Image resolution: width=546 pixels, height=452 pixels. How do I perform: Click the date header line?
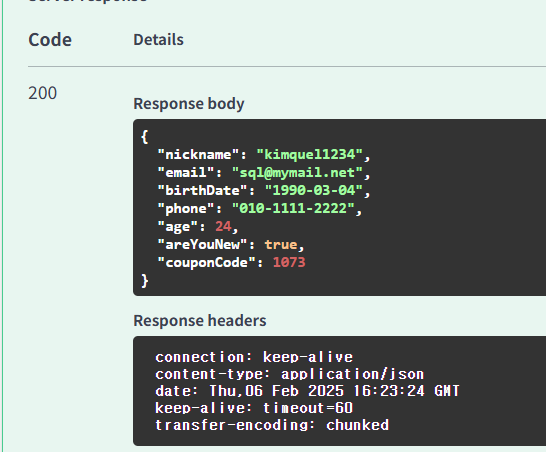point(307,391)
